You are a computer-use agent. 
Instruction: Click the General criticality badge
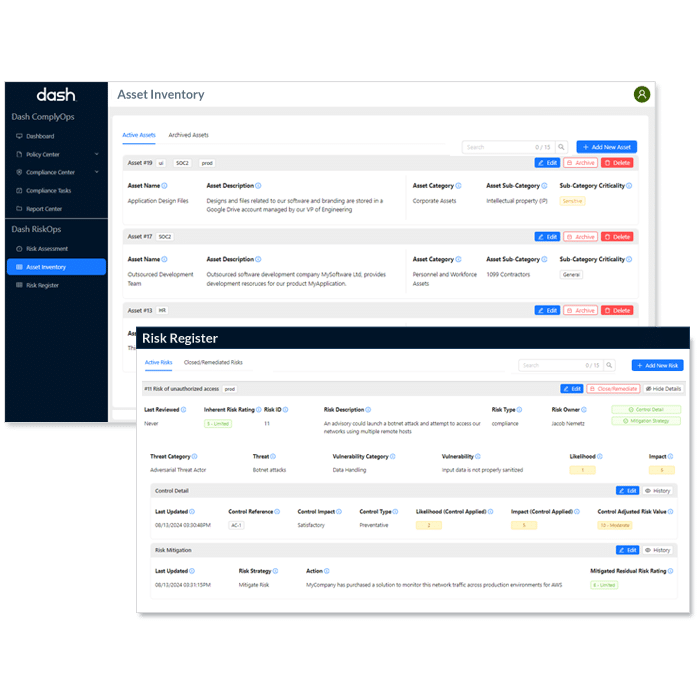coord(571,275)
